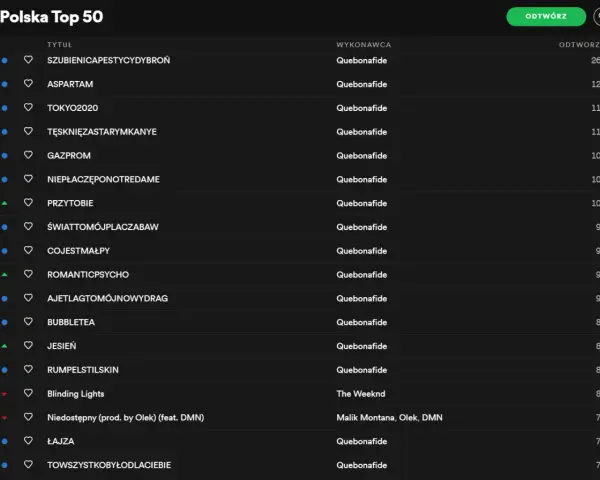The width and height of the screenshot is (600, 480).
Task: Click green up-arrow indicator for JESIEŃ
Action: tap(5, 346)
